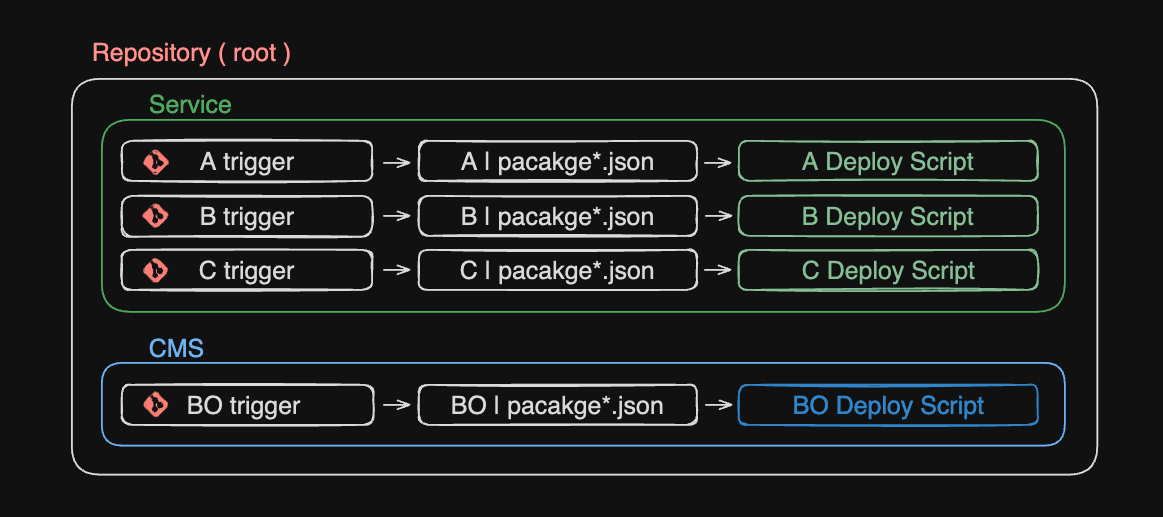Click the B trigger text label
Viewport: 1163px width, 517px height.
246,216
